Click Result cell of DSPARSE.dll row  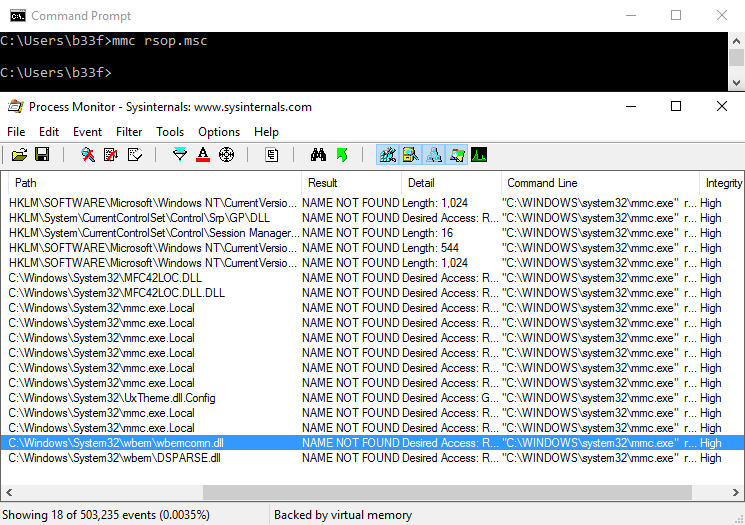tap(351, 458)
